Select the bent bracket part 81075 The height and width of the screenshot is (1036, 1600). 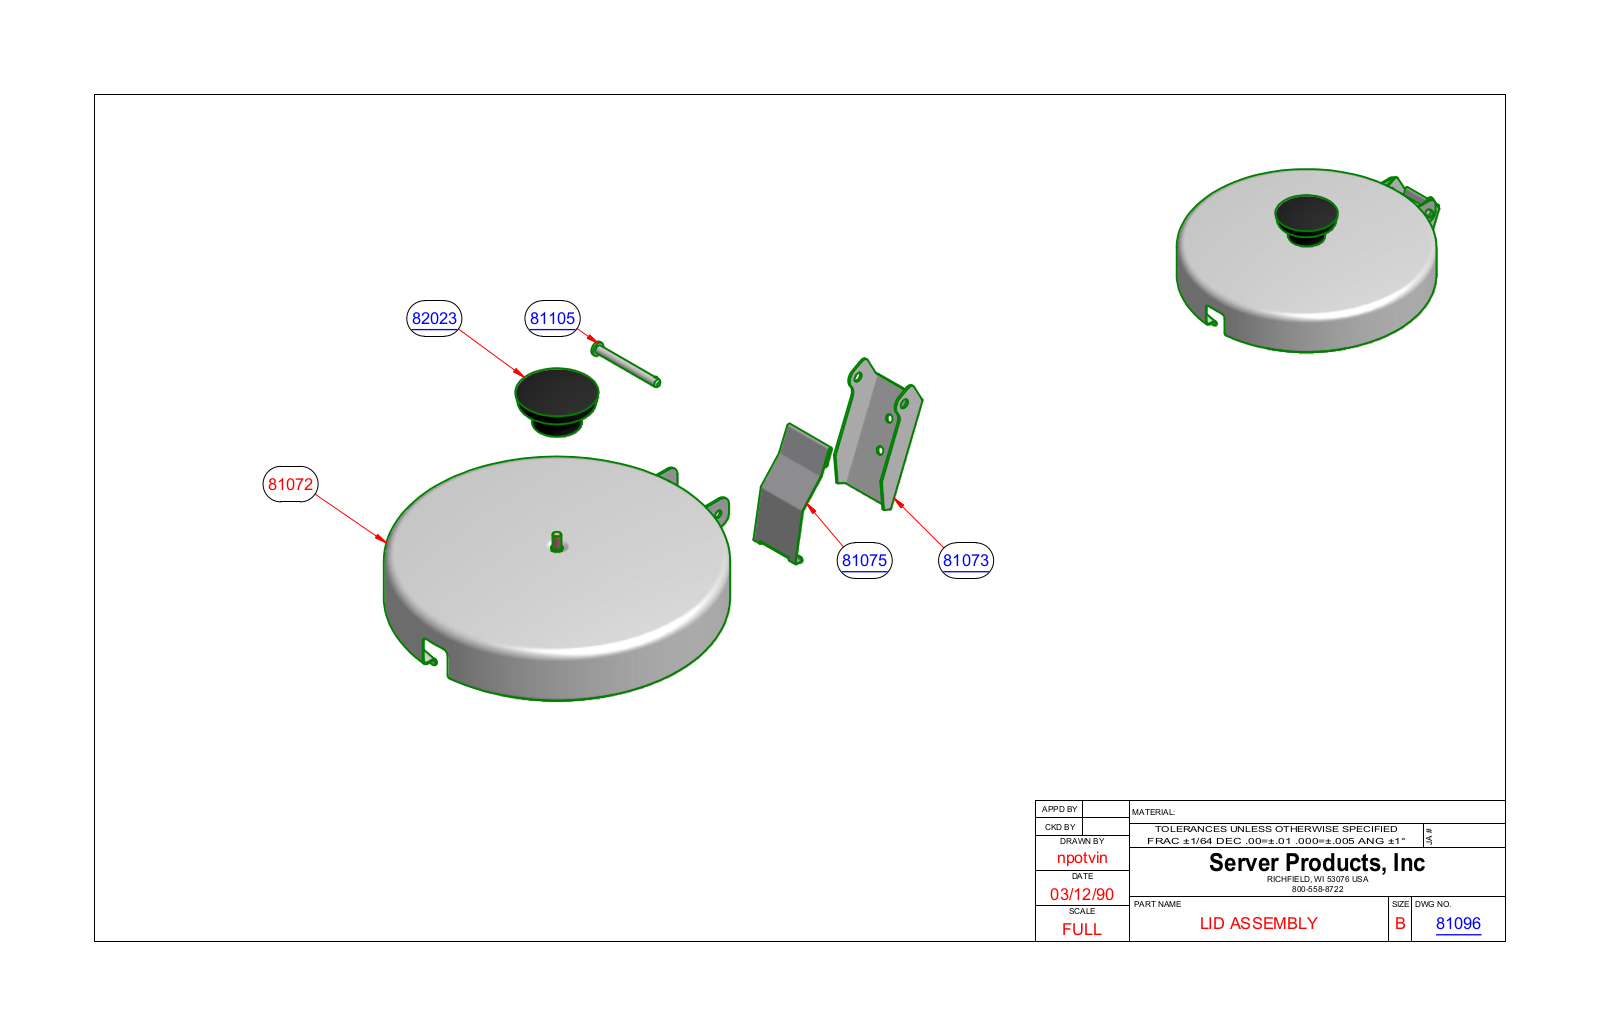tap(790, 494)
